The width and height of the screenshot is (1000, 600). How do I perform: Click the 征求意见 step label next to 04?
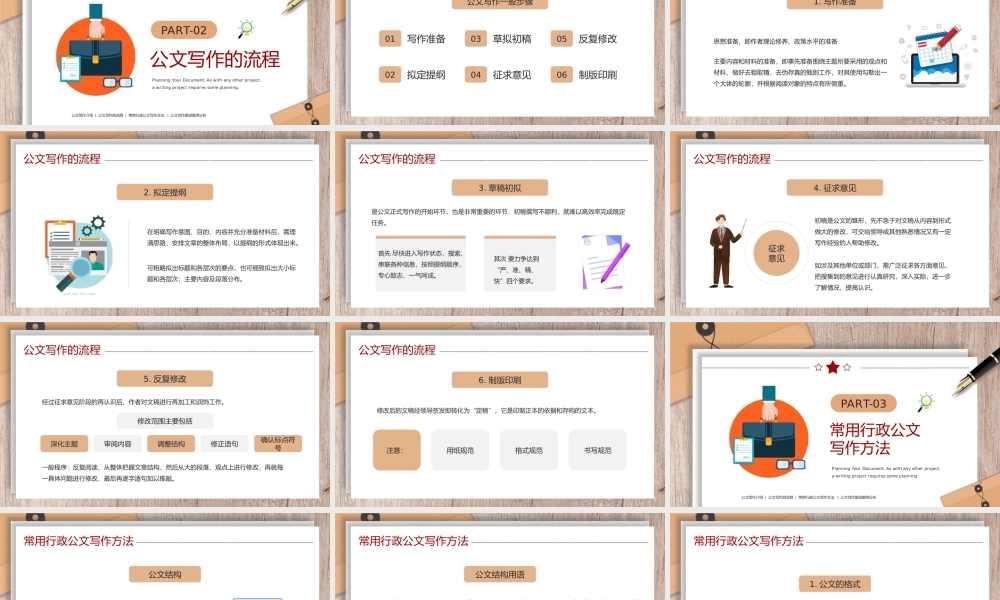(x=511, y=75)
